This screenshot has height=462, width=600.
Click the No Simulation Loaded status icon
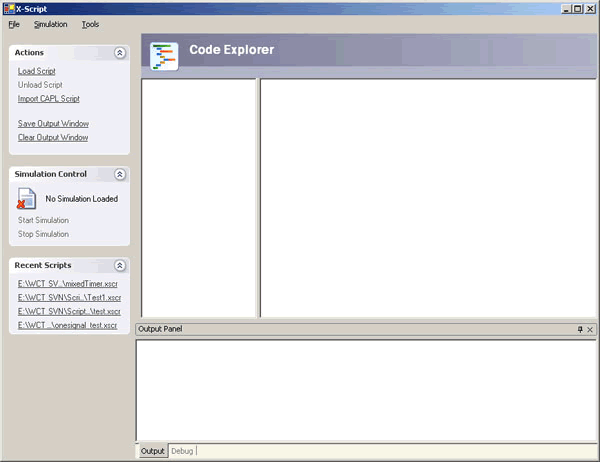(28, 199)
